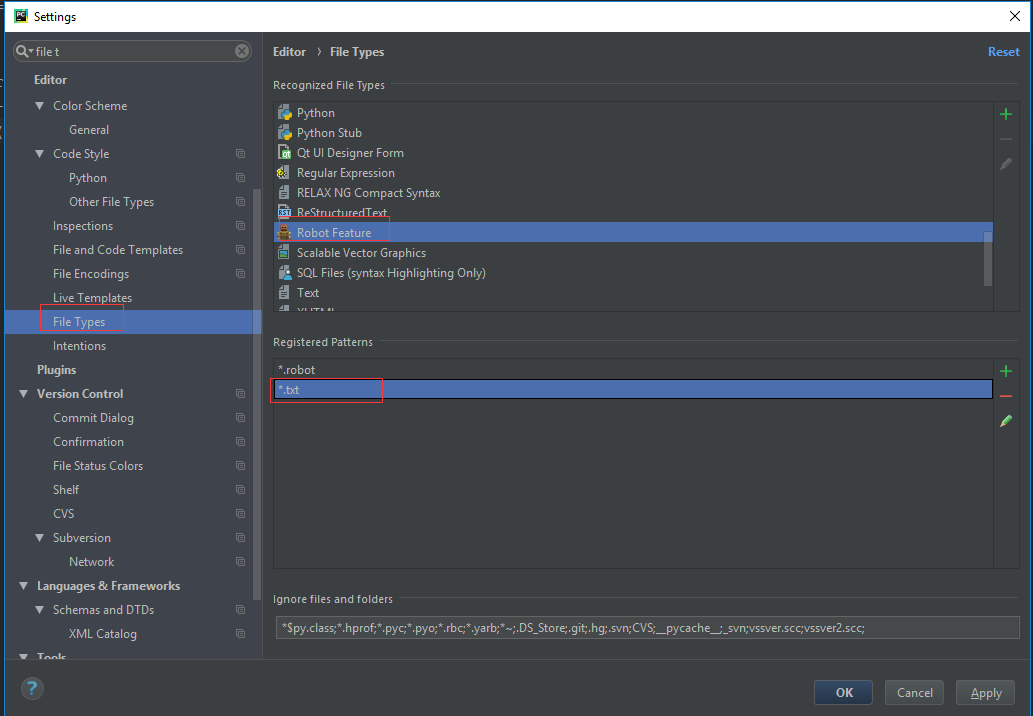Collapse the Version Control section

click(x=23, y=393)
